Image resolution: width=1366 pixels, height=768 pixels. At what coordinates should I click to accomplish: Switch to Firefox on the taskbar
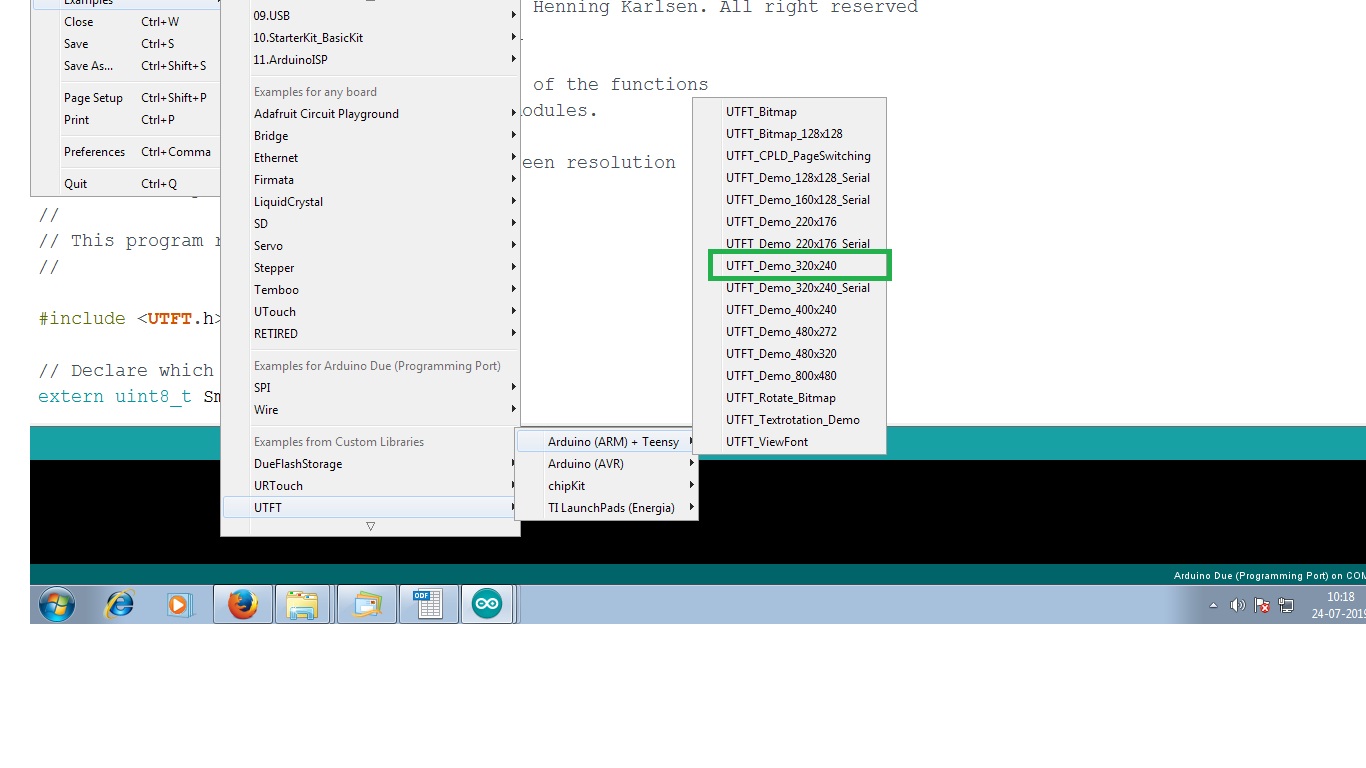click(x=243, y=604)
